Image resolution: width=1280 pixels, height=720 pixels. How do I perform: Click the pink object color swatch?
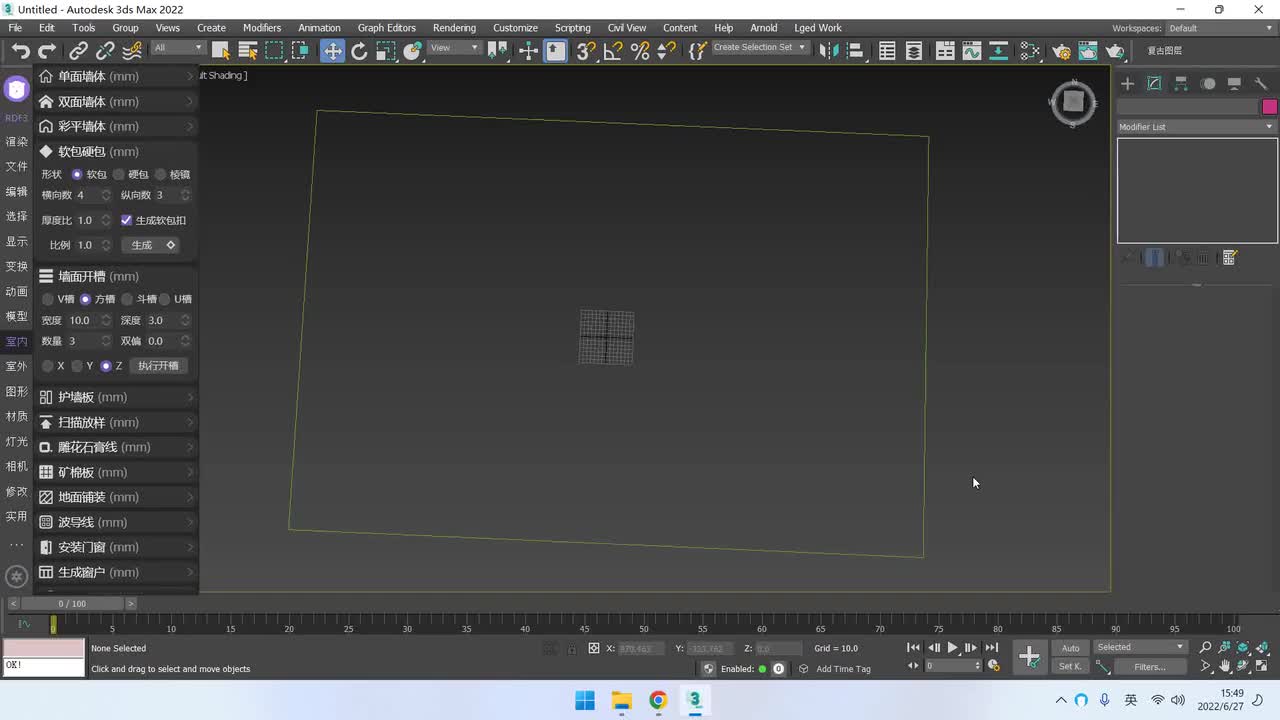pos(1269,107)
